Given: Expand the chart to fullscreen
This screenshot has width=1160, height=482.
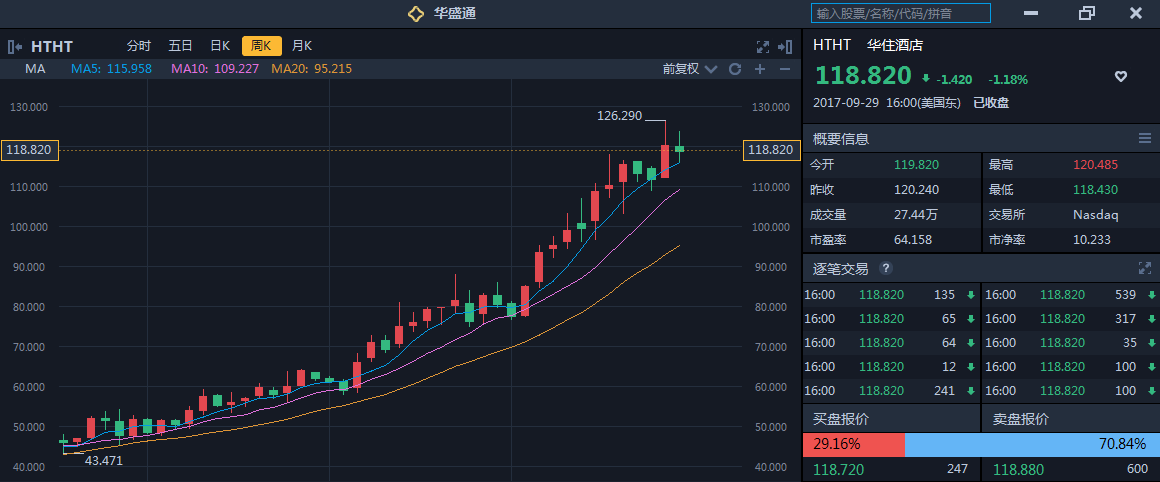Looking at the screenshot, I should (762, 46).
